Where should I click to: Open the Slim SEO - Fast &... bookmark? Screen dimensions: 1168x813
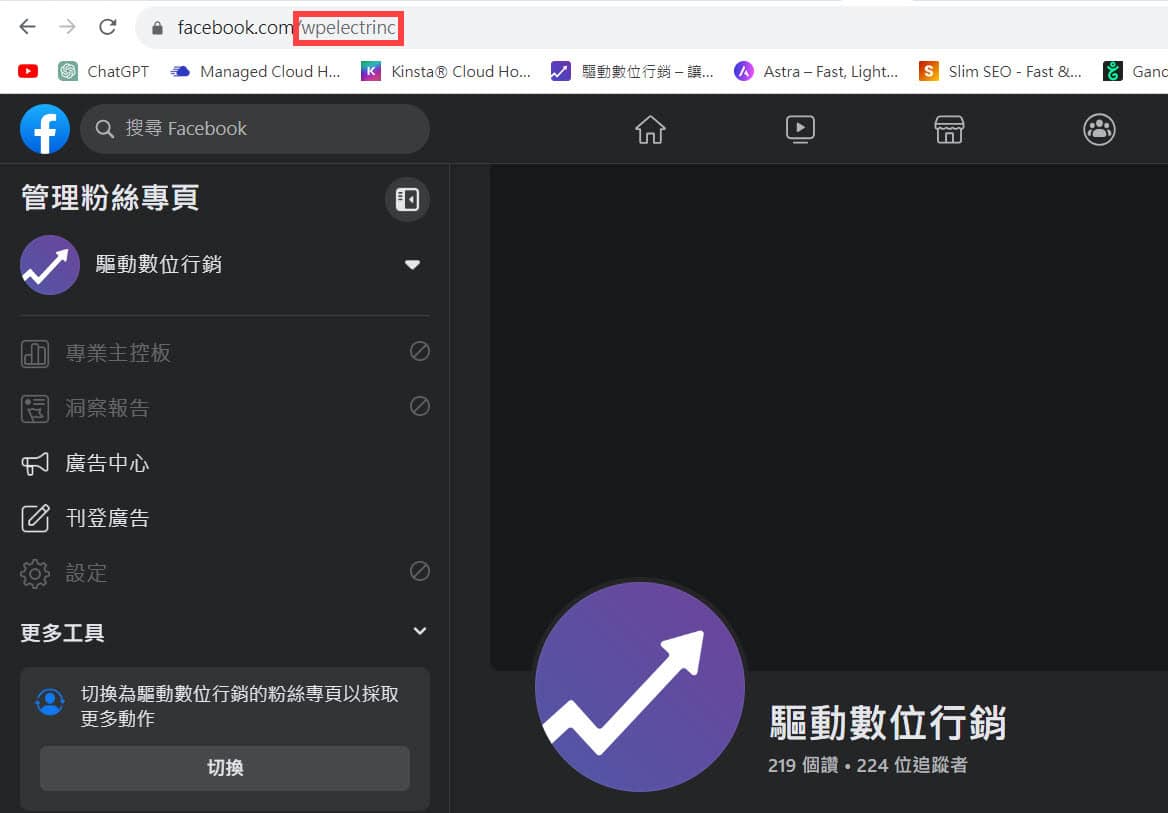[1000, 72]
